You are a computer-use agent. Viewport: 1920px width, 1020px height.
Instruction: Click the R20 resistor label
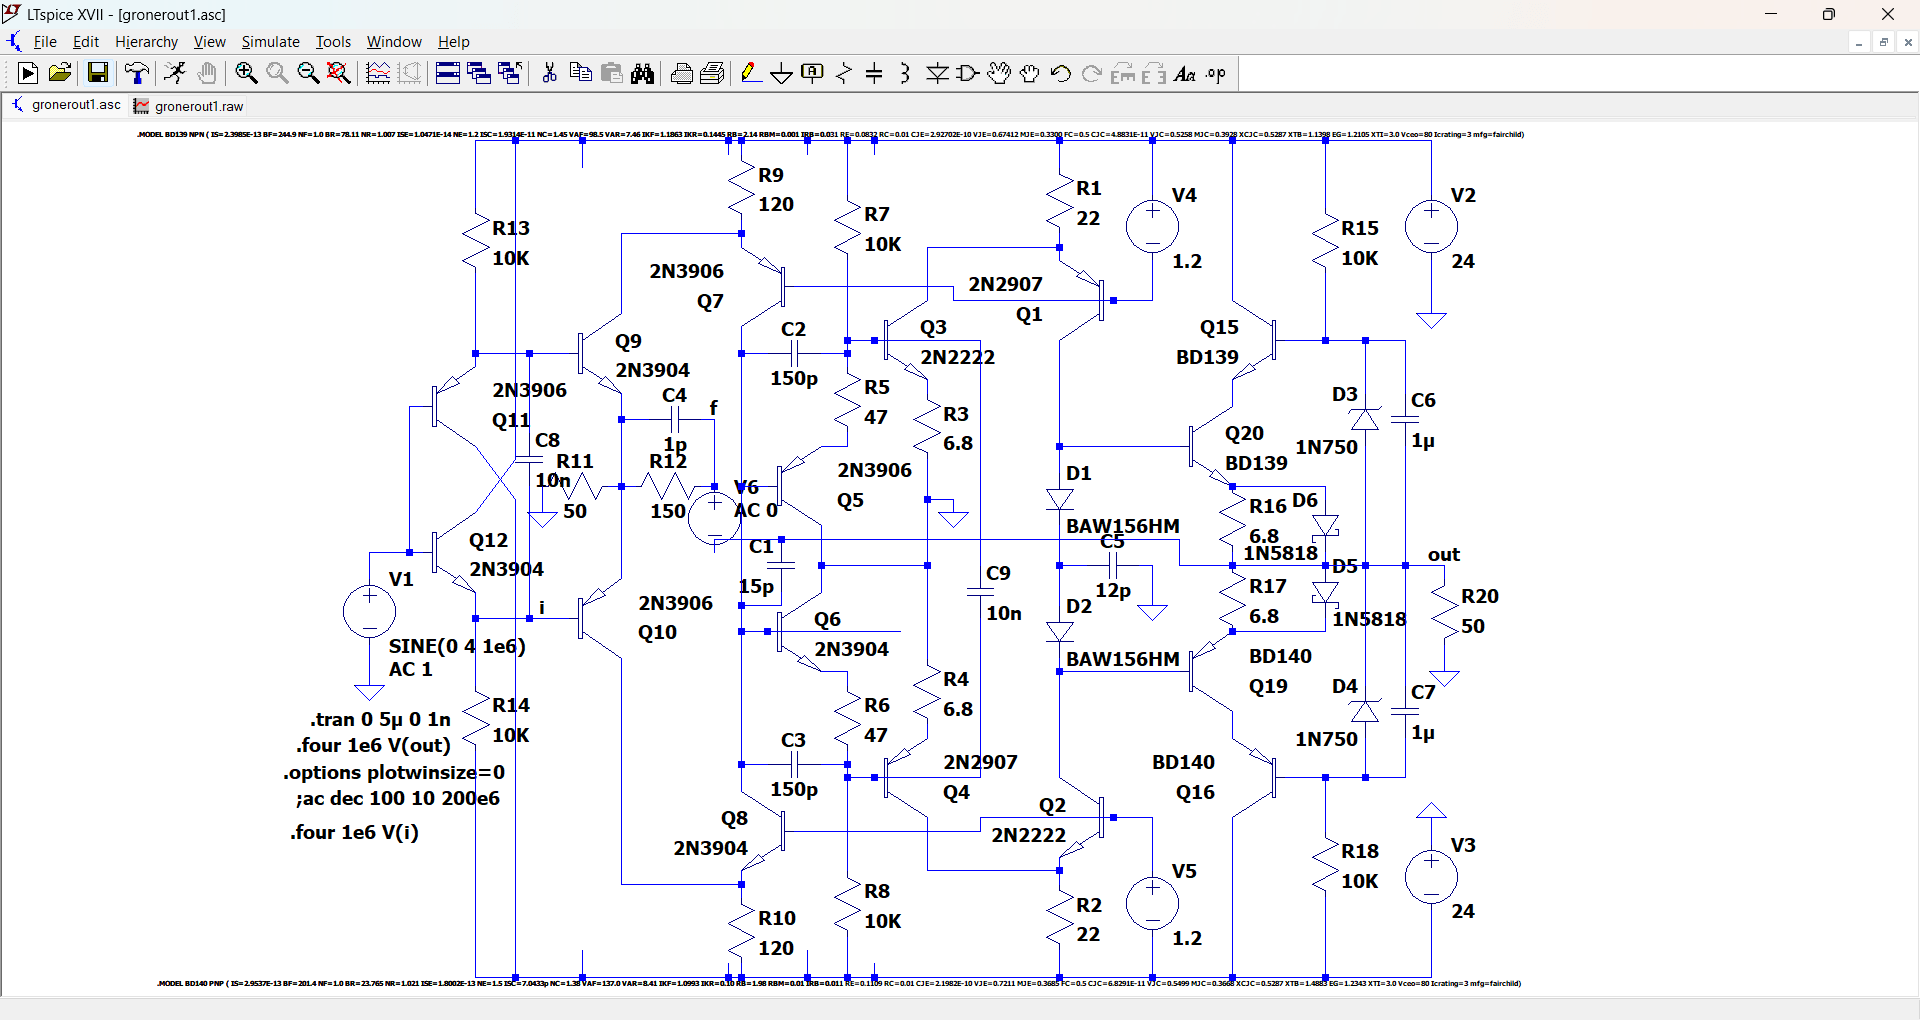tap(1479, 596)
